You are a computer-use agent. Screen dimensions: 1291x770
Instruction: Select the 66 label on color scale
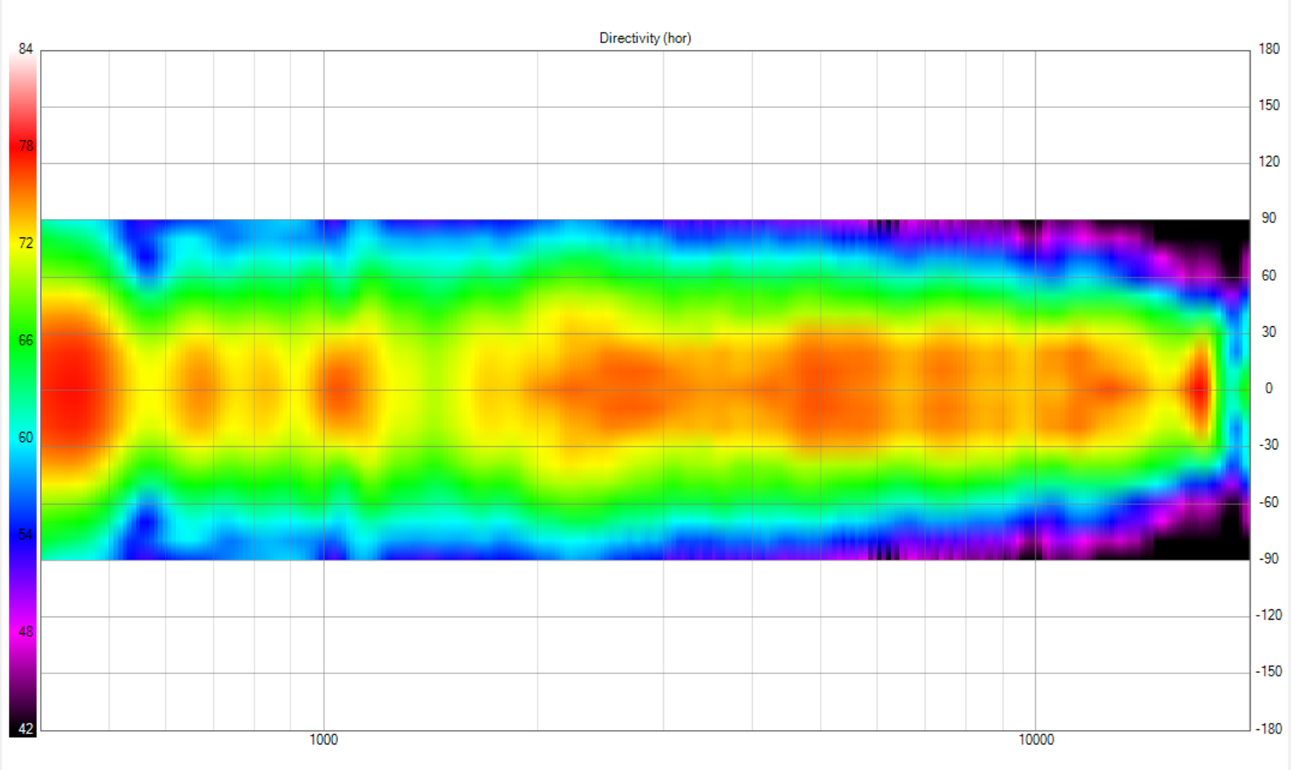click(x=27, y=340)
